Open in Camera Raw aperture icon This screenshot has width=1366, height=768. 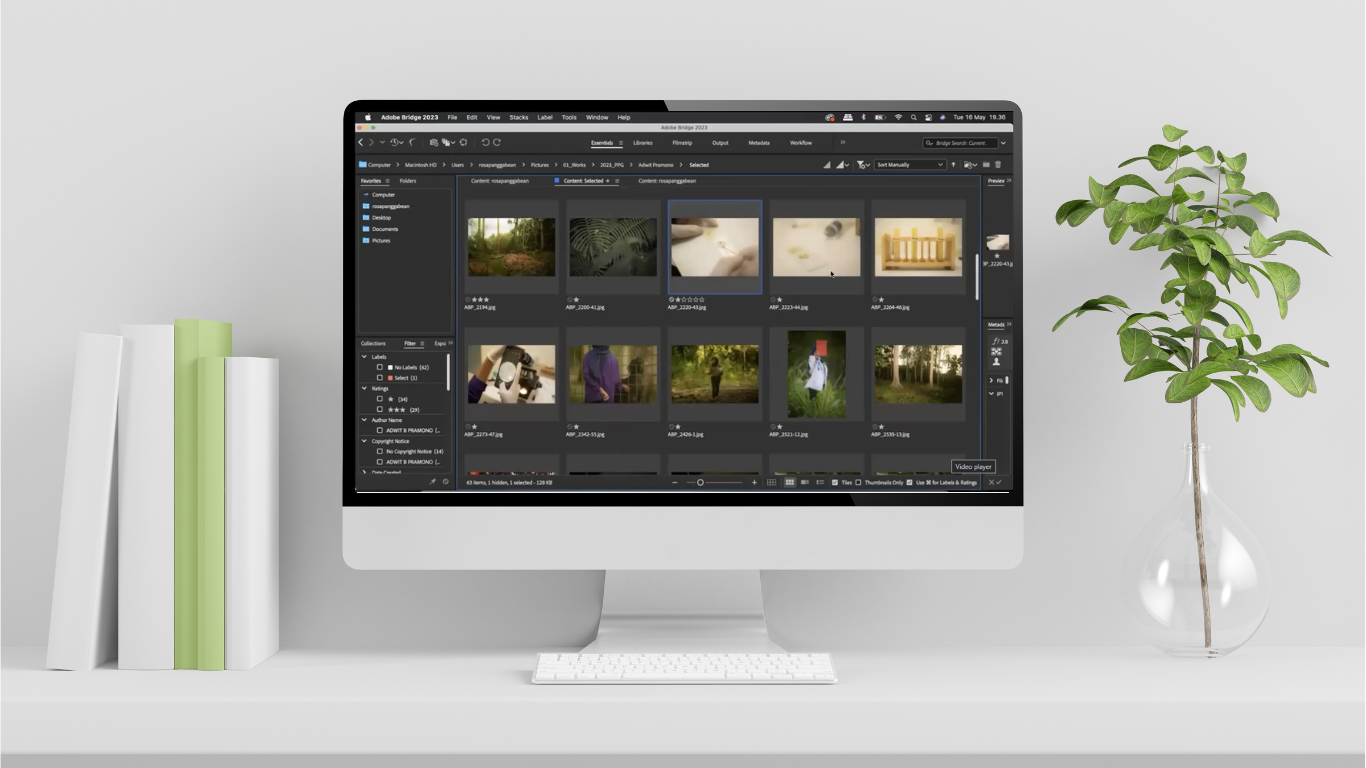[464, 143]
